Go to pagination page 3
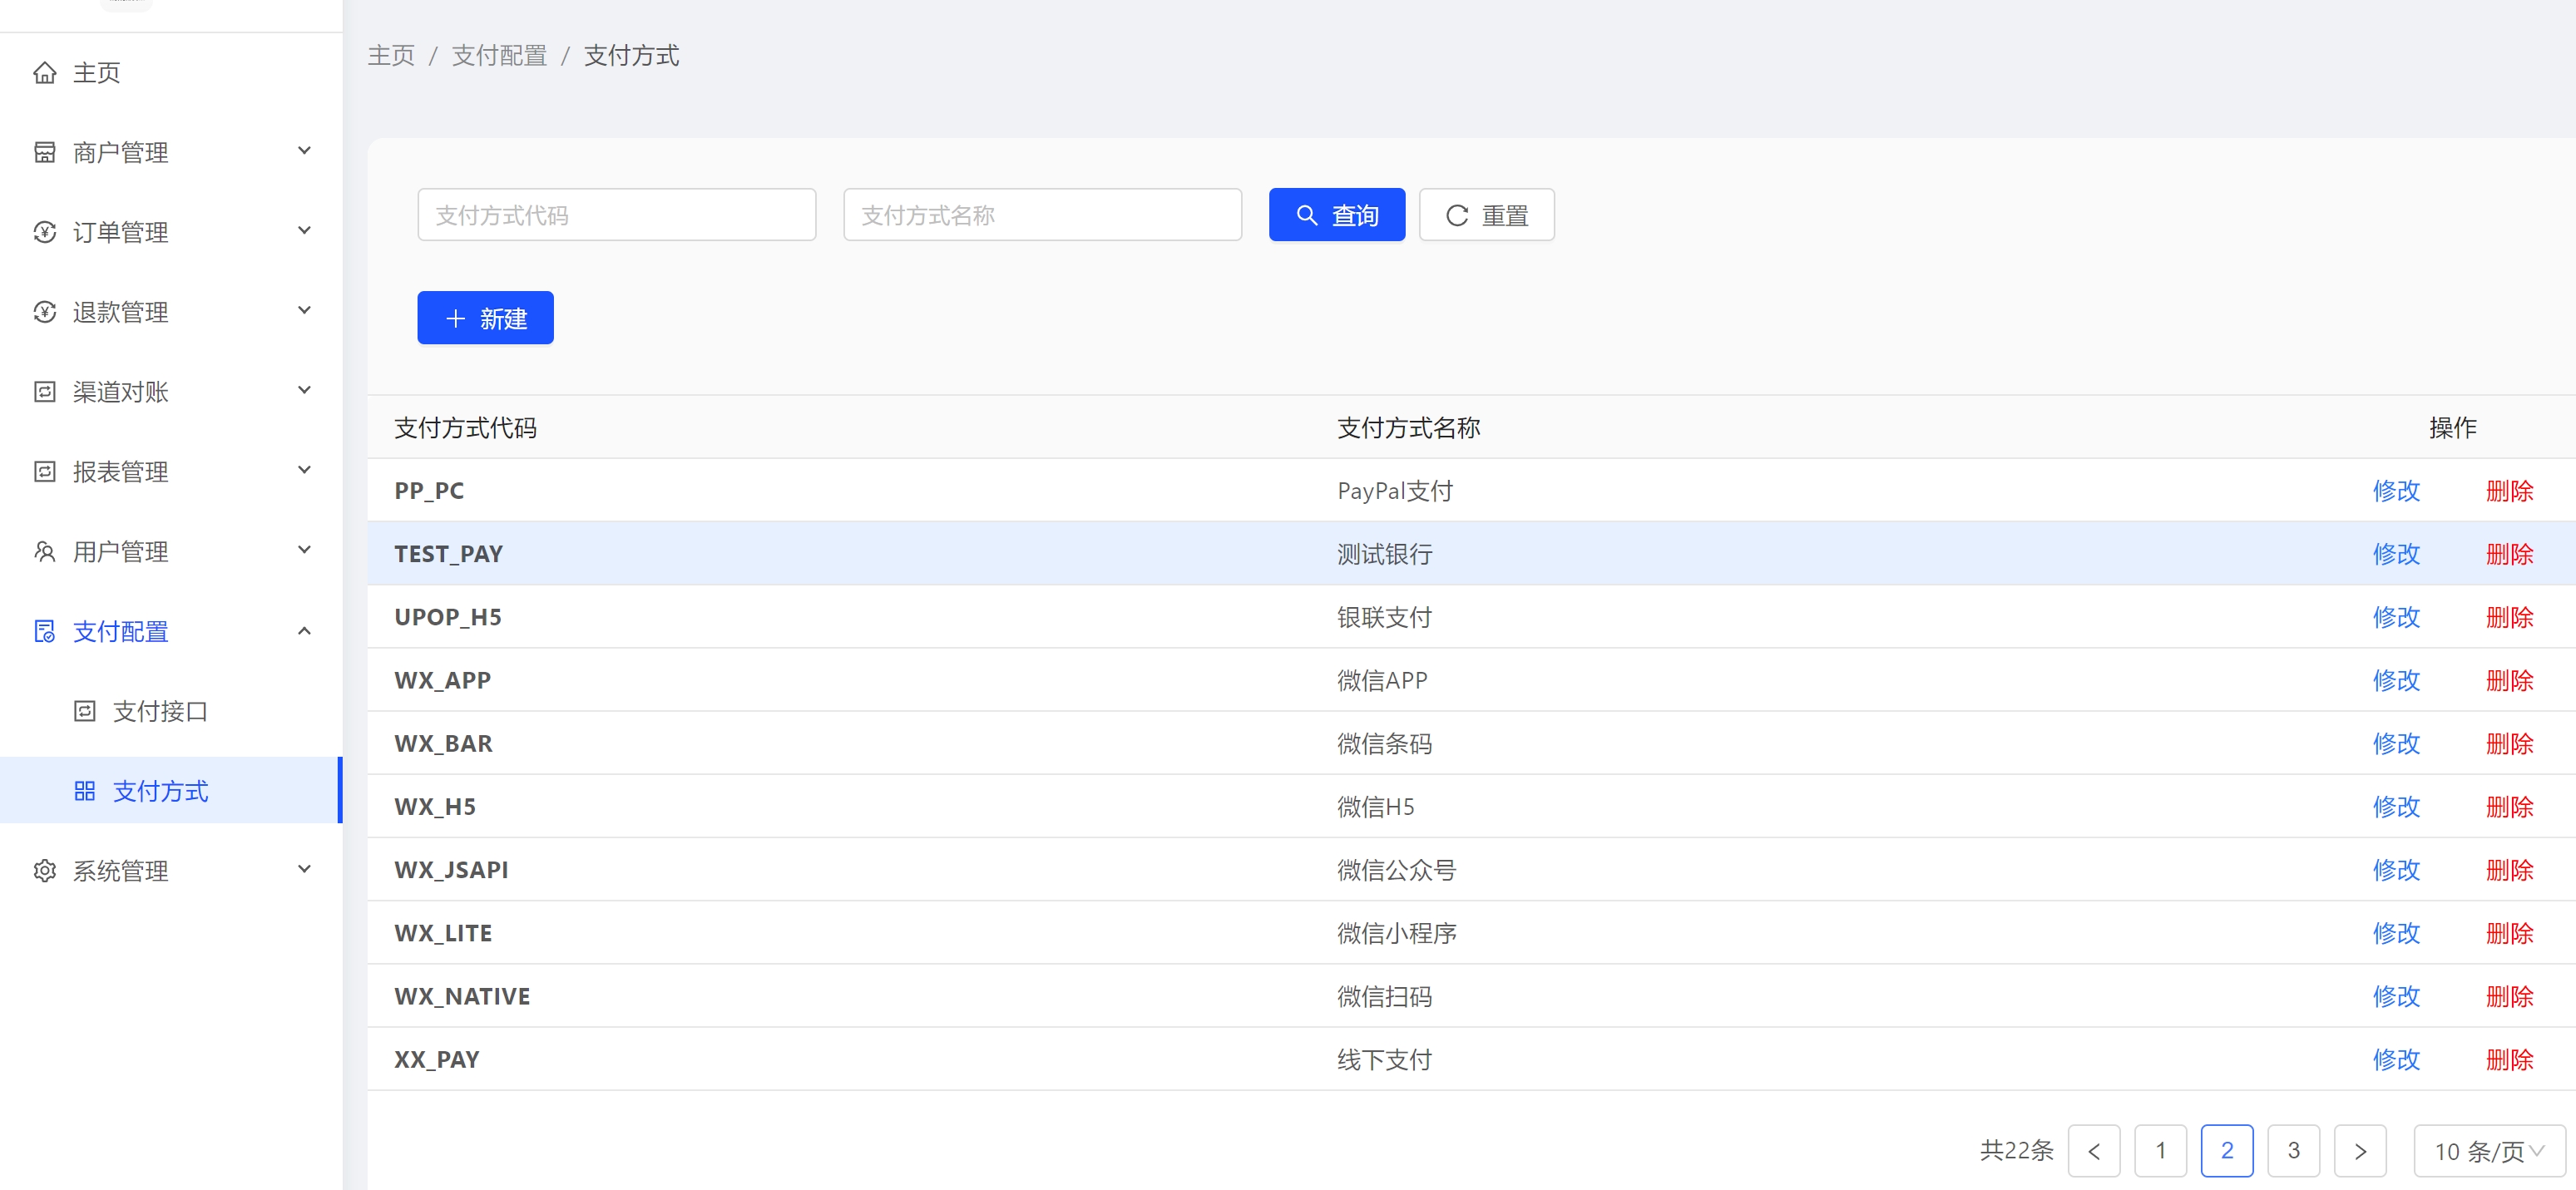The image size is (2576, 1190). 2293,1151
